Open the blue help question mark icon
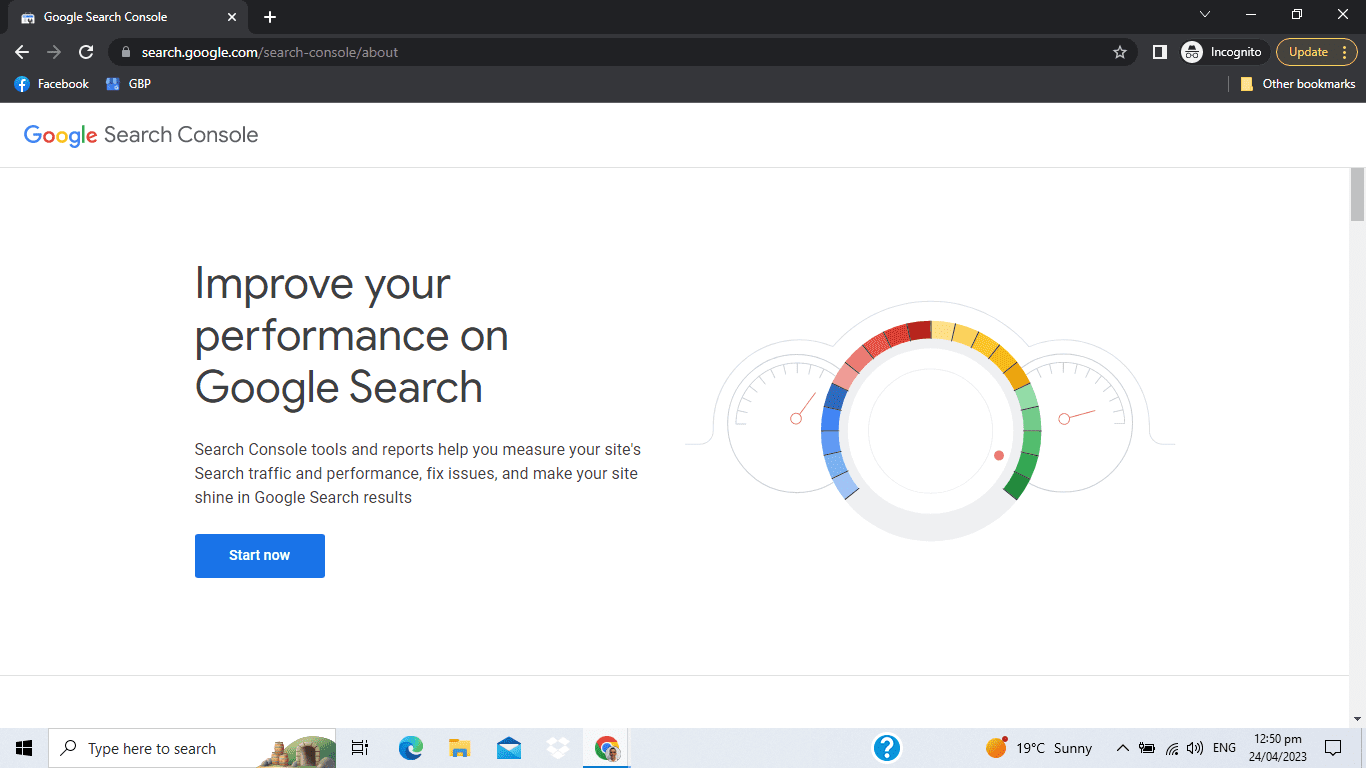This screenshot has height=768, width=1366. click(887, 748)
